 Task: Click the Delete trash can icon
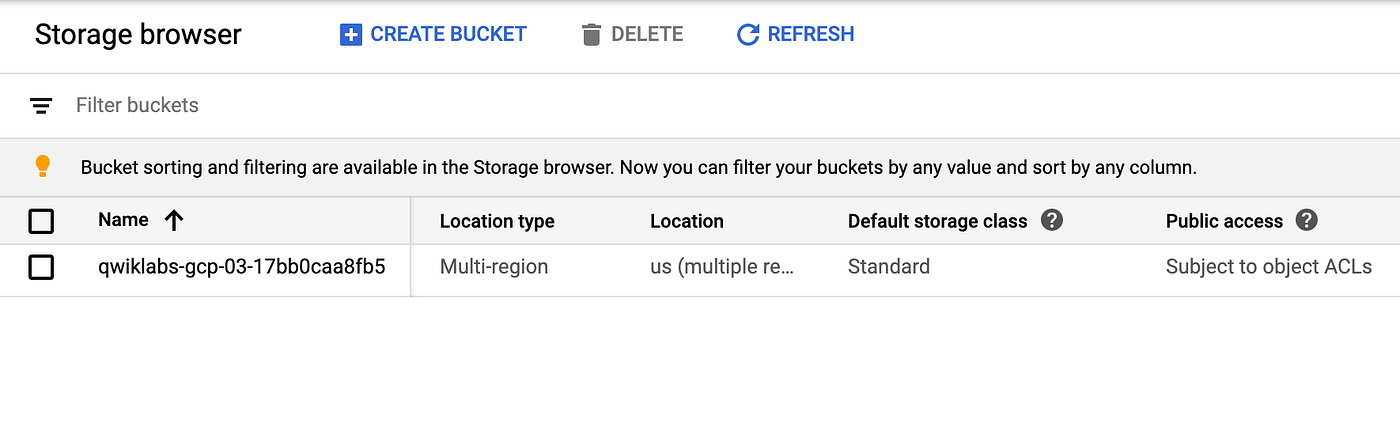click(x=591, y=35)
